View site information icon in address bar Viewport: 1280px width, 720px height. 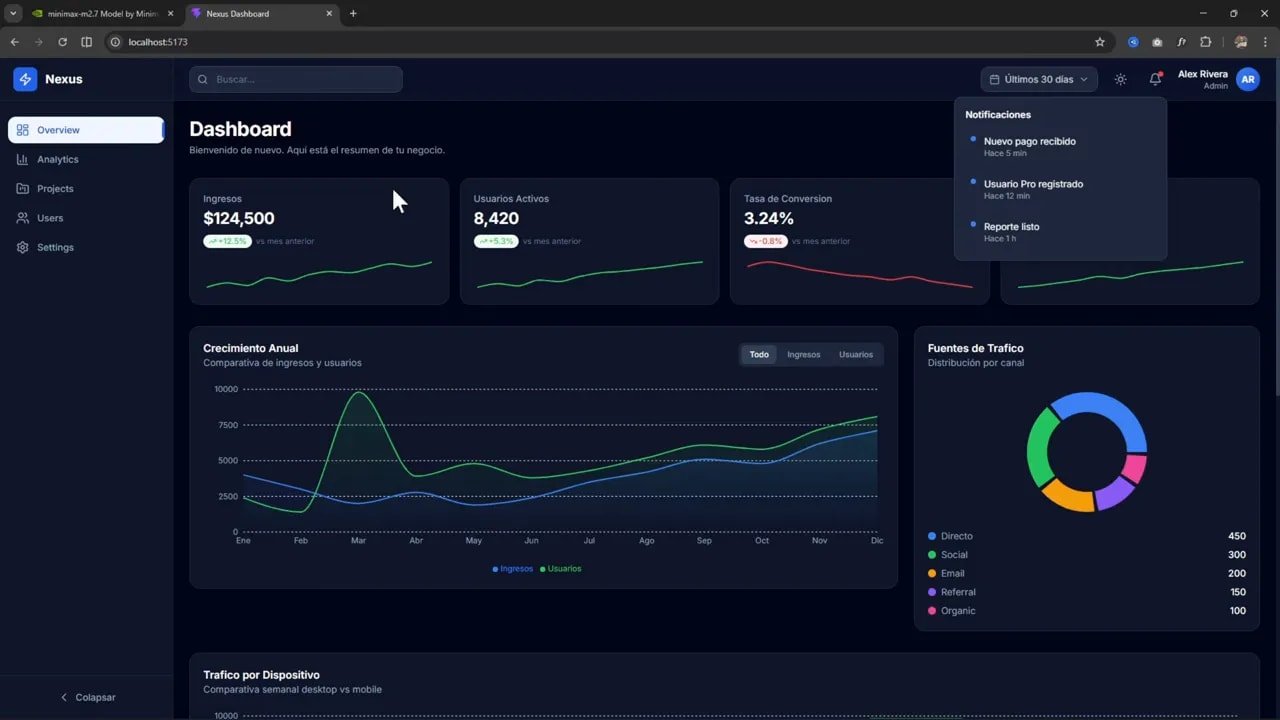[115, 42]
